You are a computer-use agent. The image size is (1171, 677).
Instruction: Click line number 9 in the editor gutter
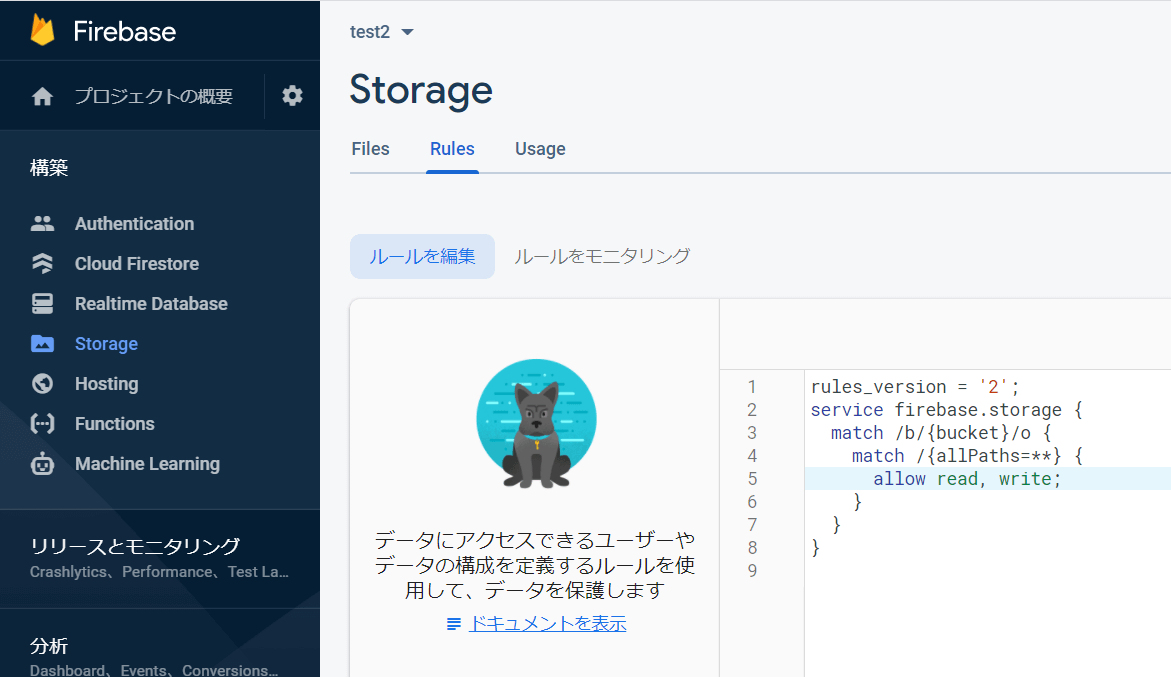752,570
